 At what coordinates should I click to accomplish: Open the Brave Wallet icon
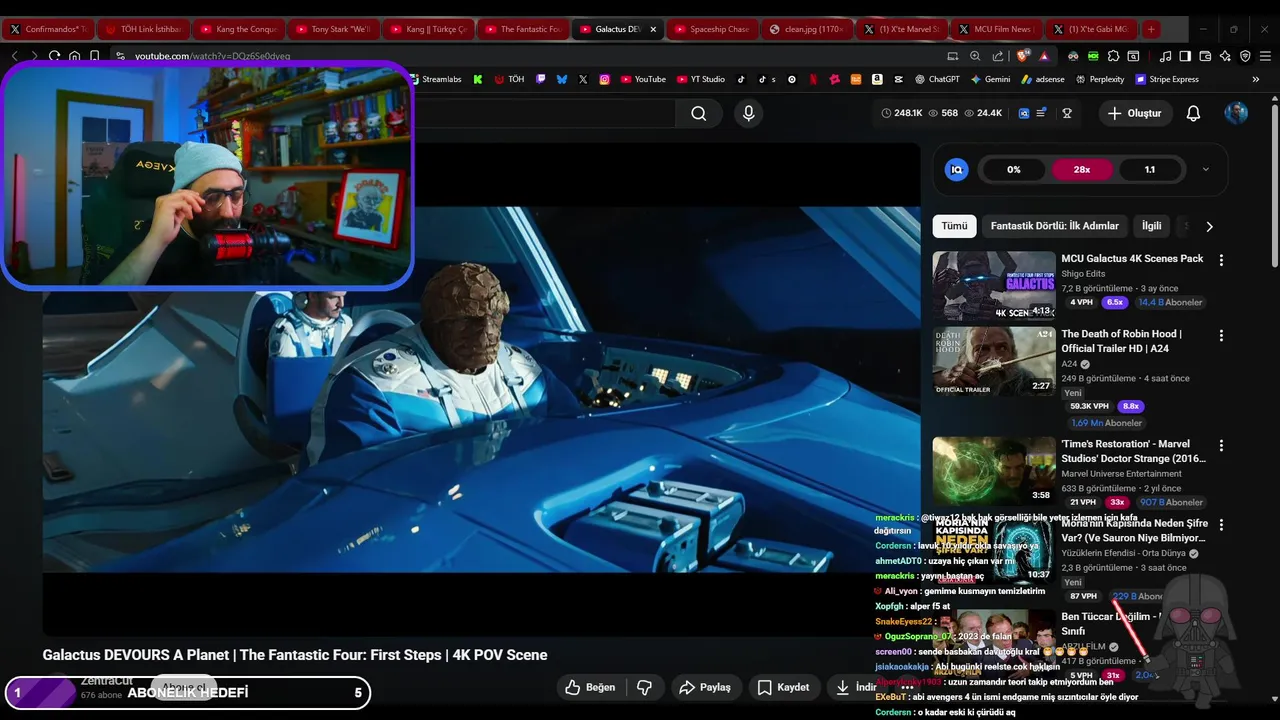(1205, 56)
